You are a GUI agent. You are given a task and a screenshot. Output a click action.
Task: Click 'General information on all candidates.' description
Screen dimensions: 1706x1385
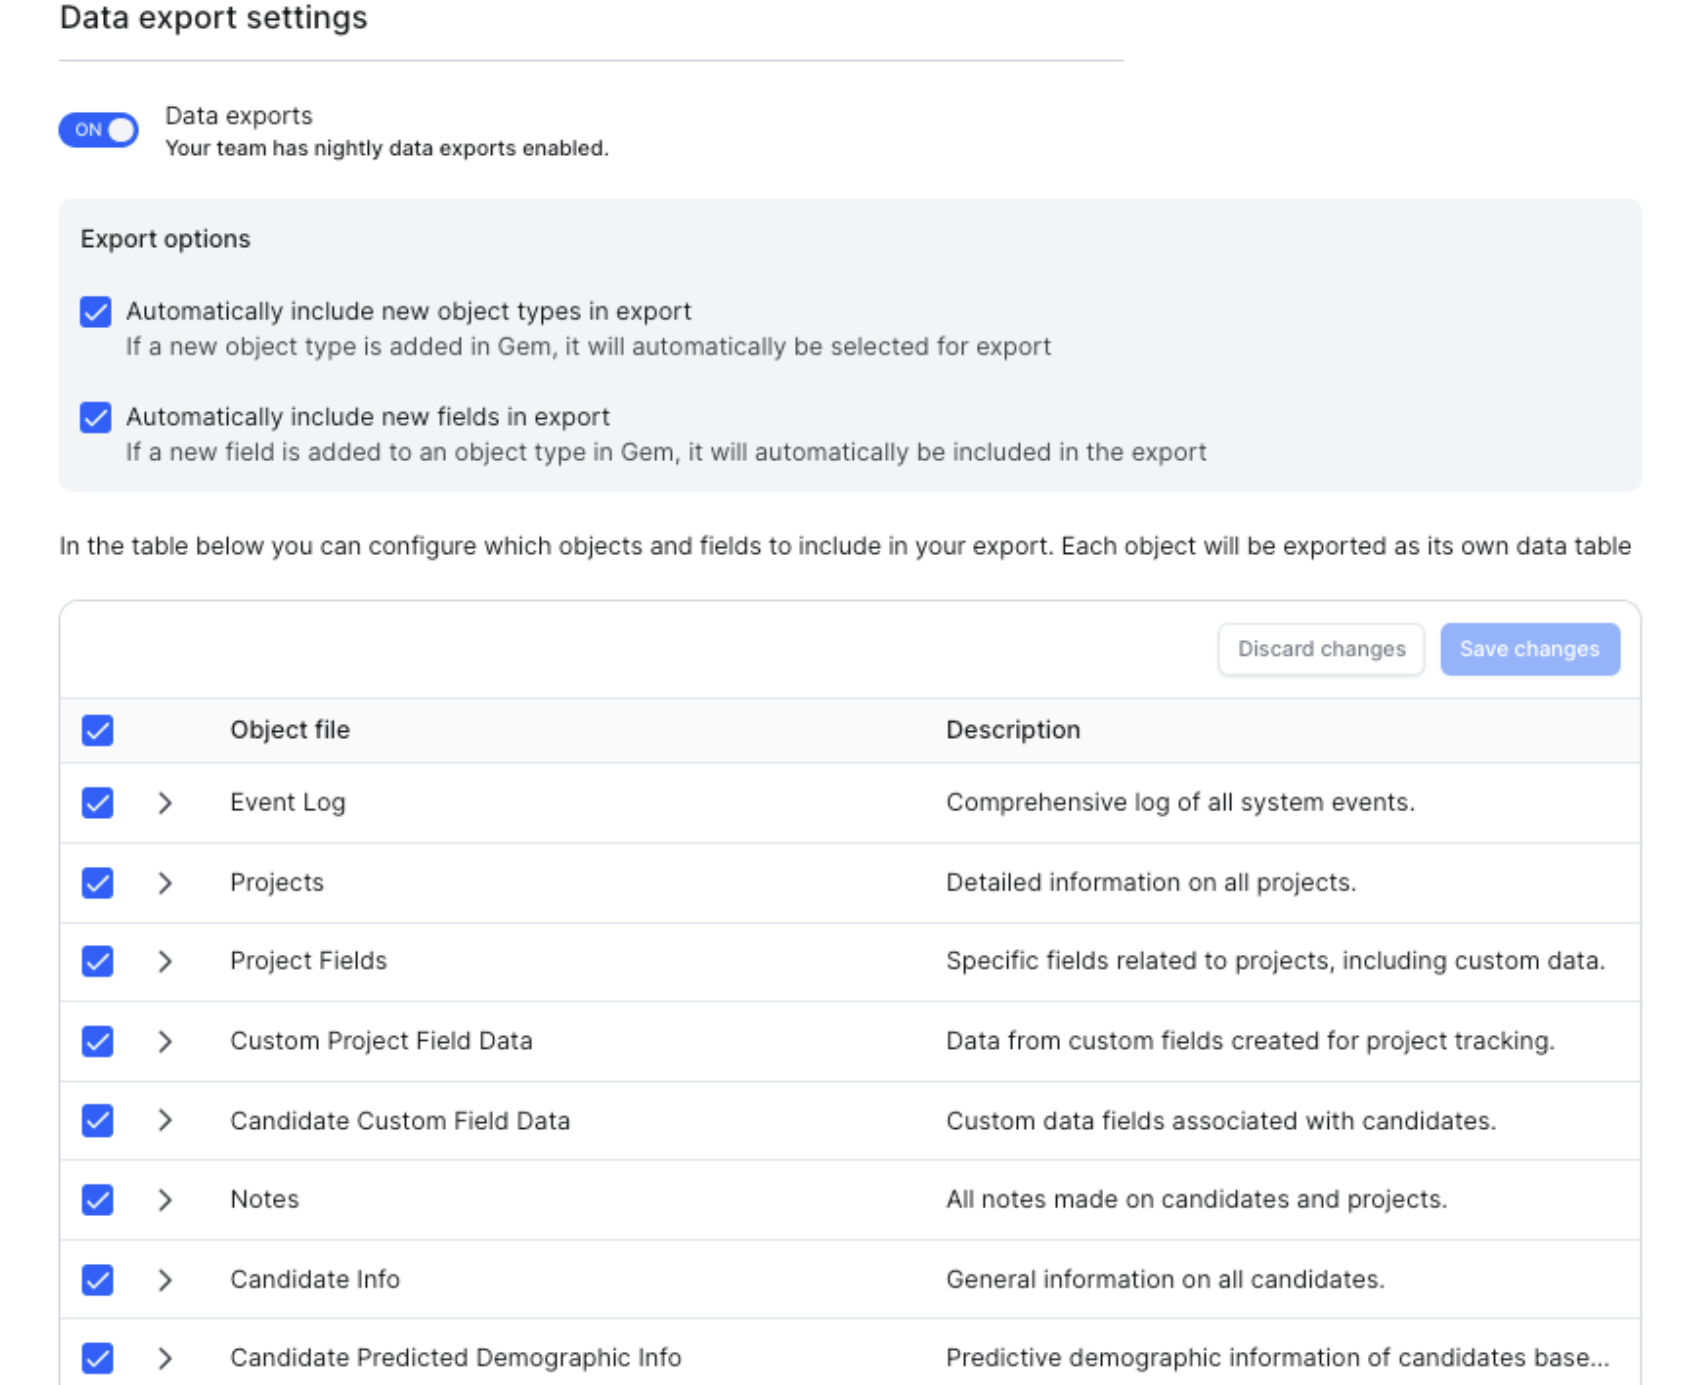coord(1165,1278)
